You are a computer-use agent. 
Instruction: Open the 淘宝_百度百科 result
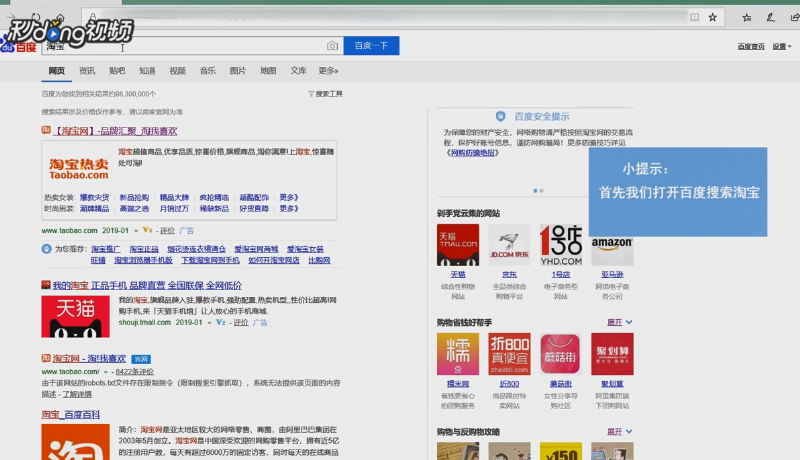click(x=70, y=415)
